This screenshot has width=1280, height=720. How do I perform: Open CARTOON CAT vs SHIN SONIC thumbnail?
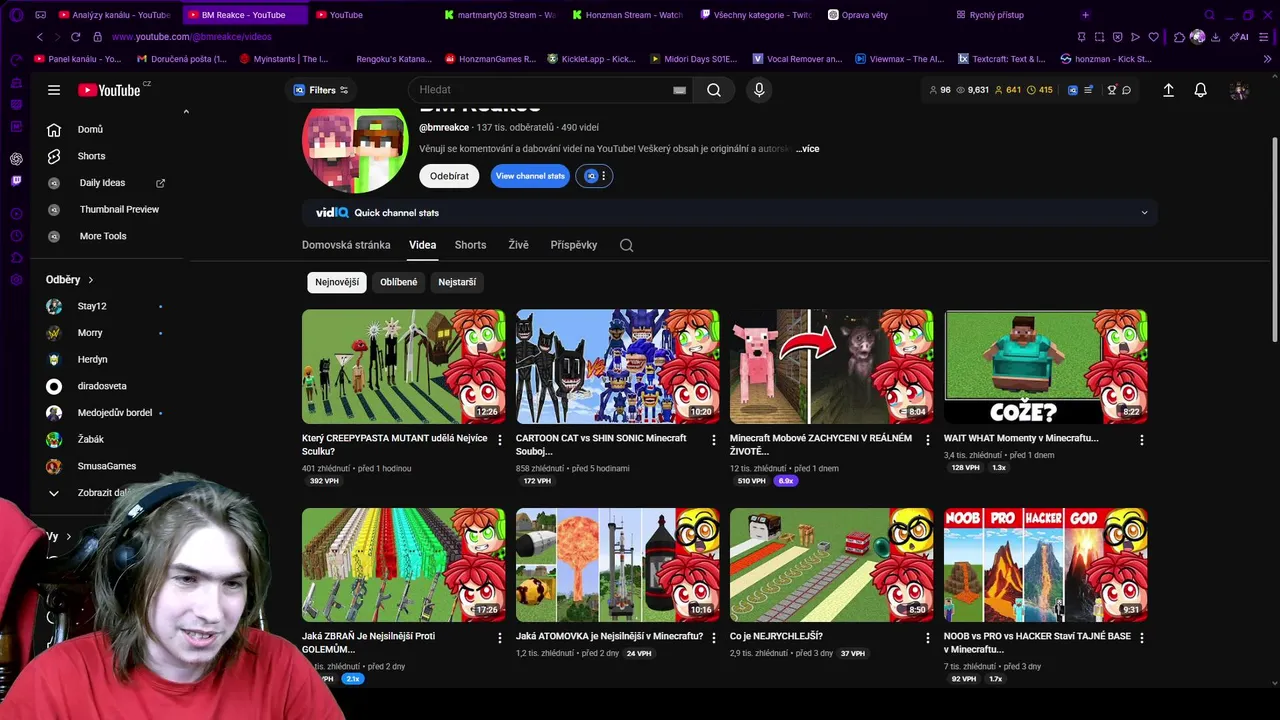coord(618,367)
